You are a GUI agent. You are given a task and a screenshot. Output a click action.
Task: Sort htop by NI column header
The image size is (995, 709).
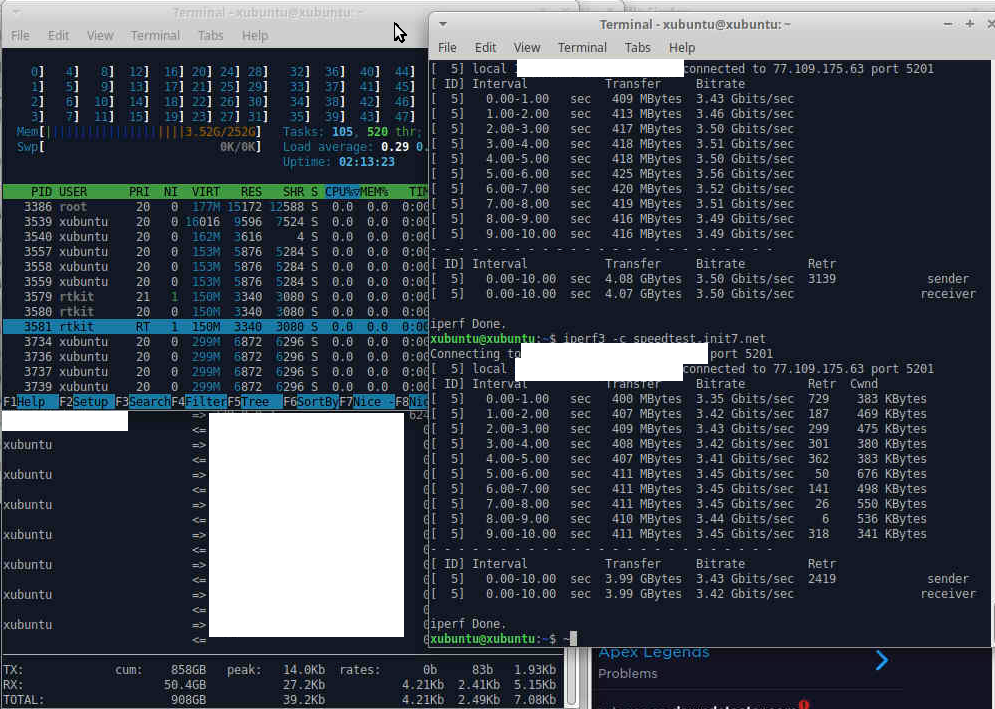click(x=170, y=192)
